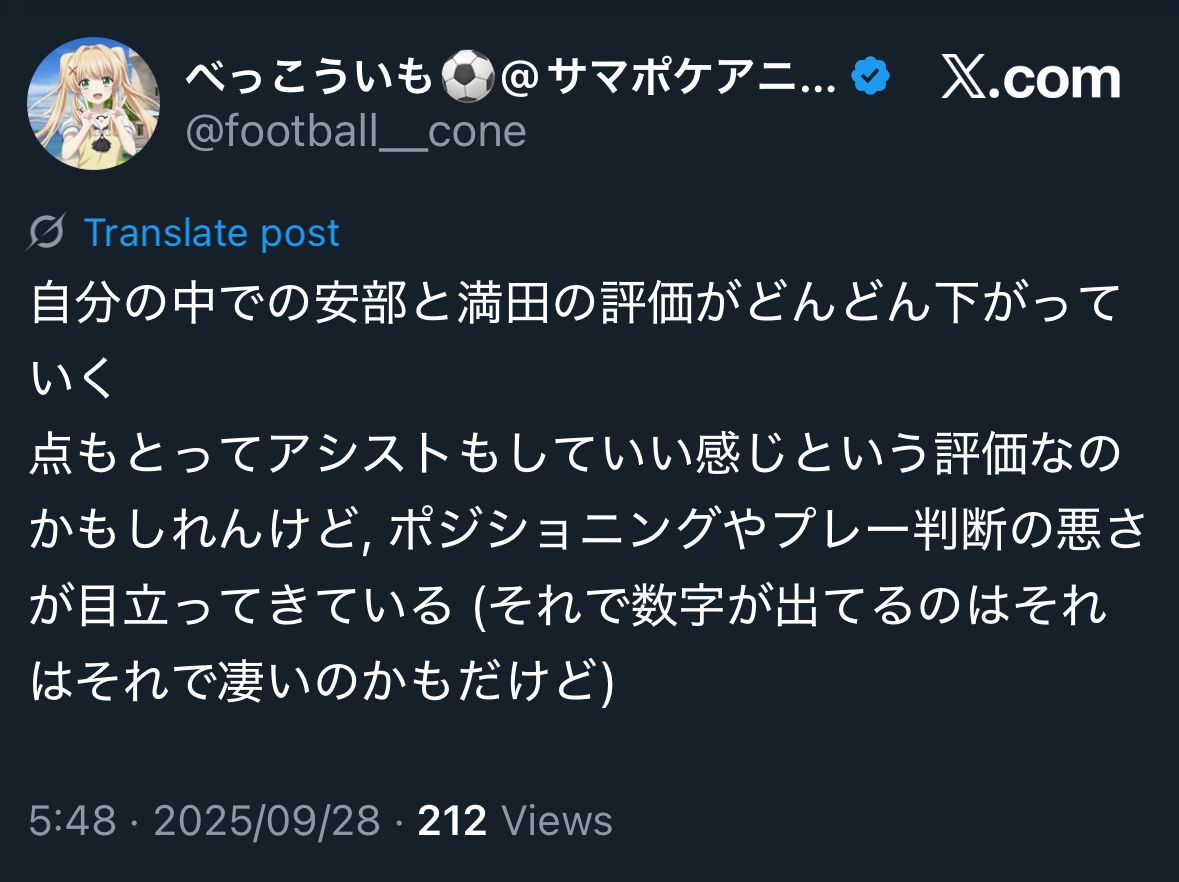The height and width of the screenshot is (882, 1179).
Task: Click the Translate post link
Action: click(211, 233)
